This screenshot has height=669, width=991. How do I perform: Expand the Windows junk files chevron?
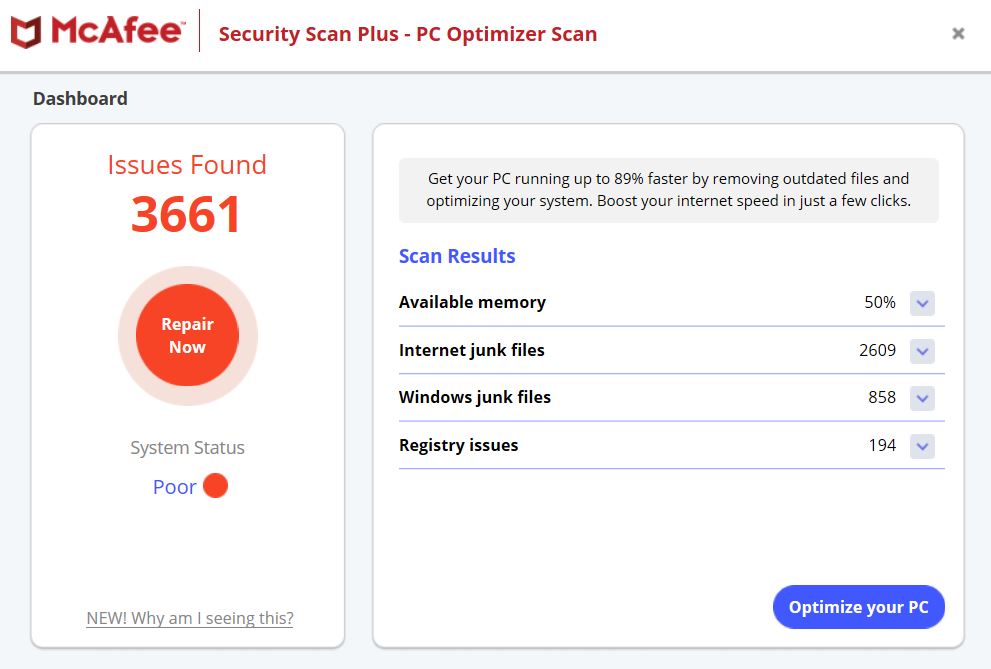point(922,398)
